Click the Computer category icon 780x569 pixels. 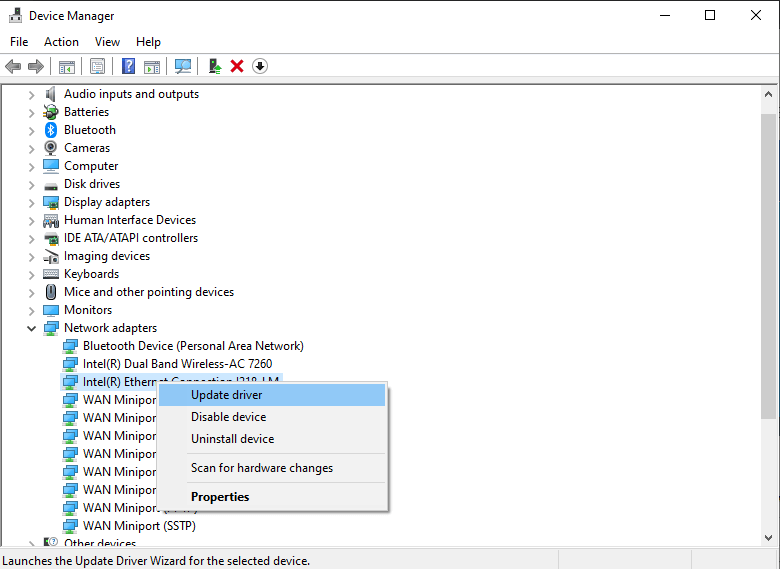click(51, 166)
